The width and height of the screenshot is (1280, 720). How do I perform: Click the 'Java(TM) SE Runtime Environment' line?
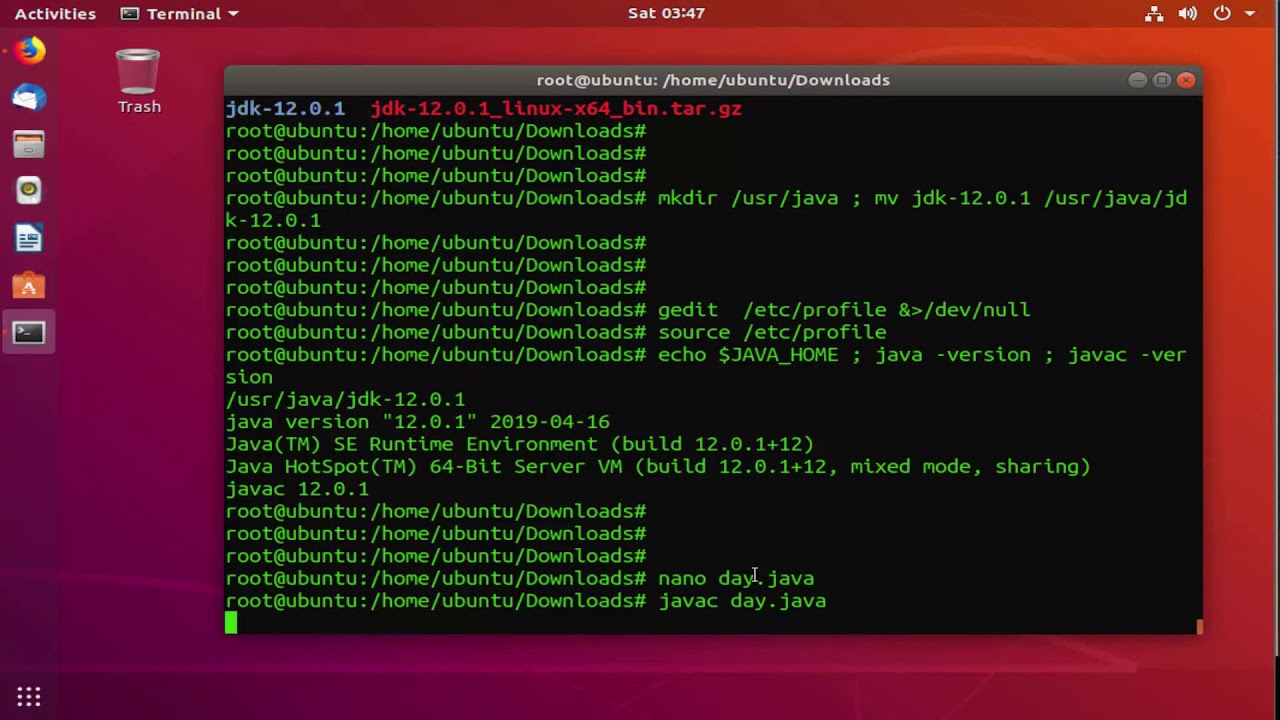pos(520,444)
